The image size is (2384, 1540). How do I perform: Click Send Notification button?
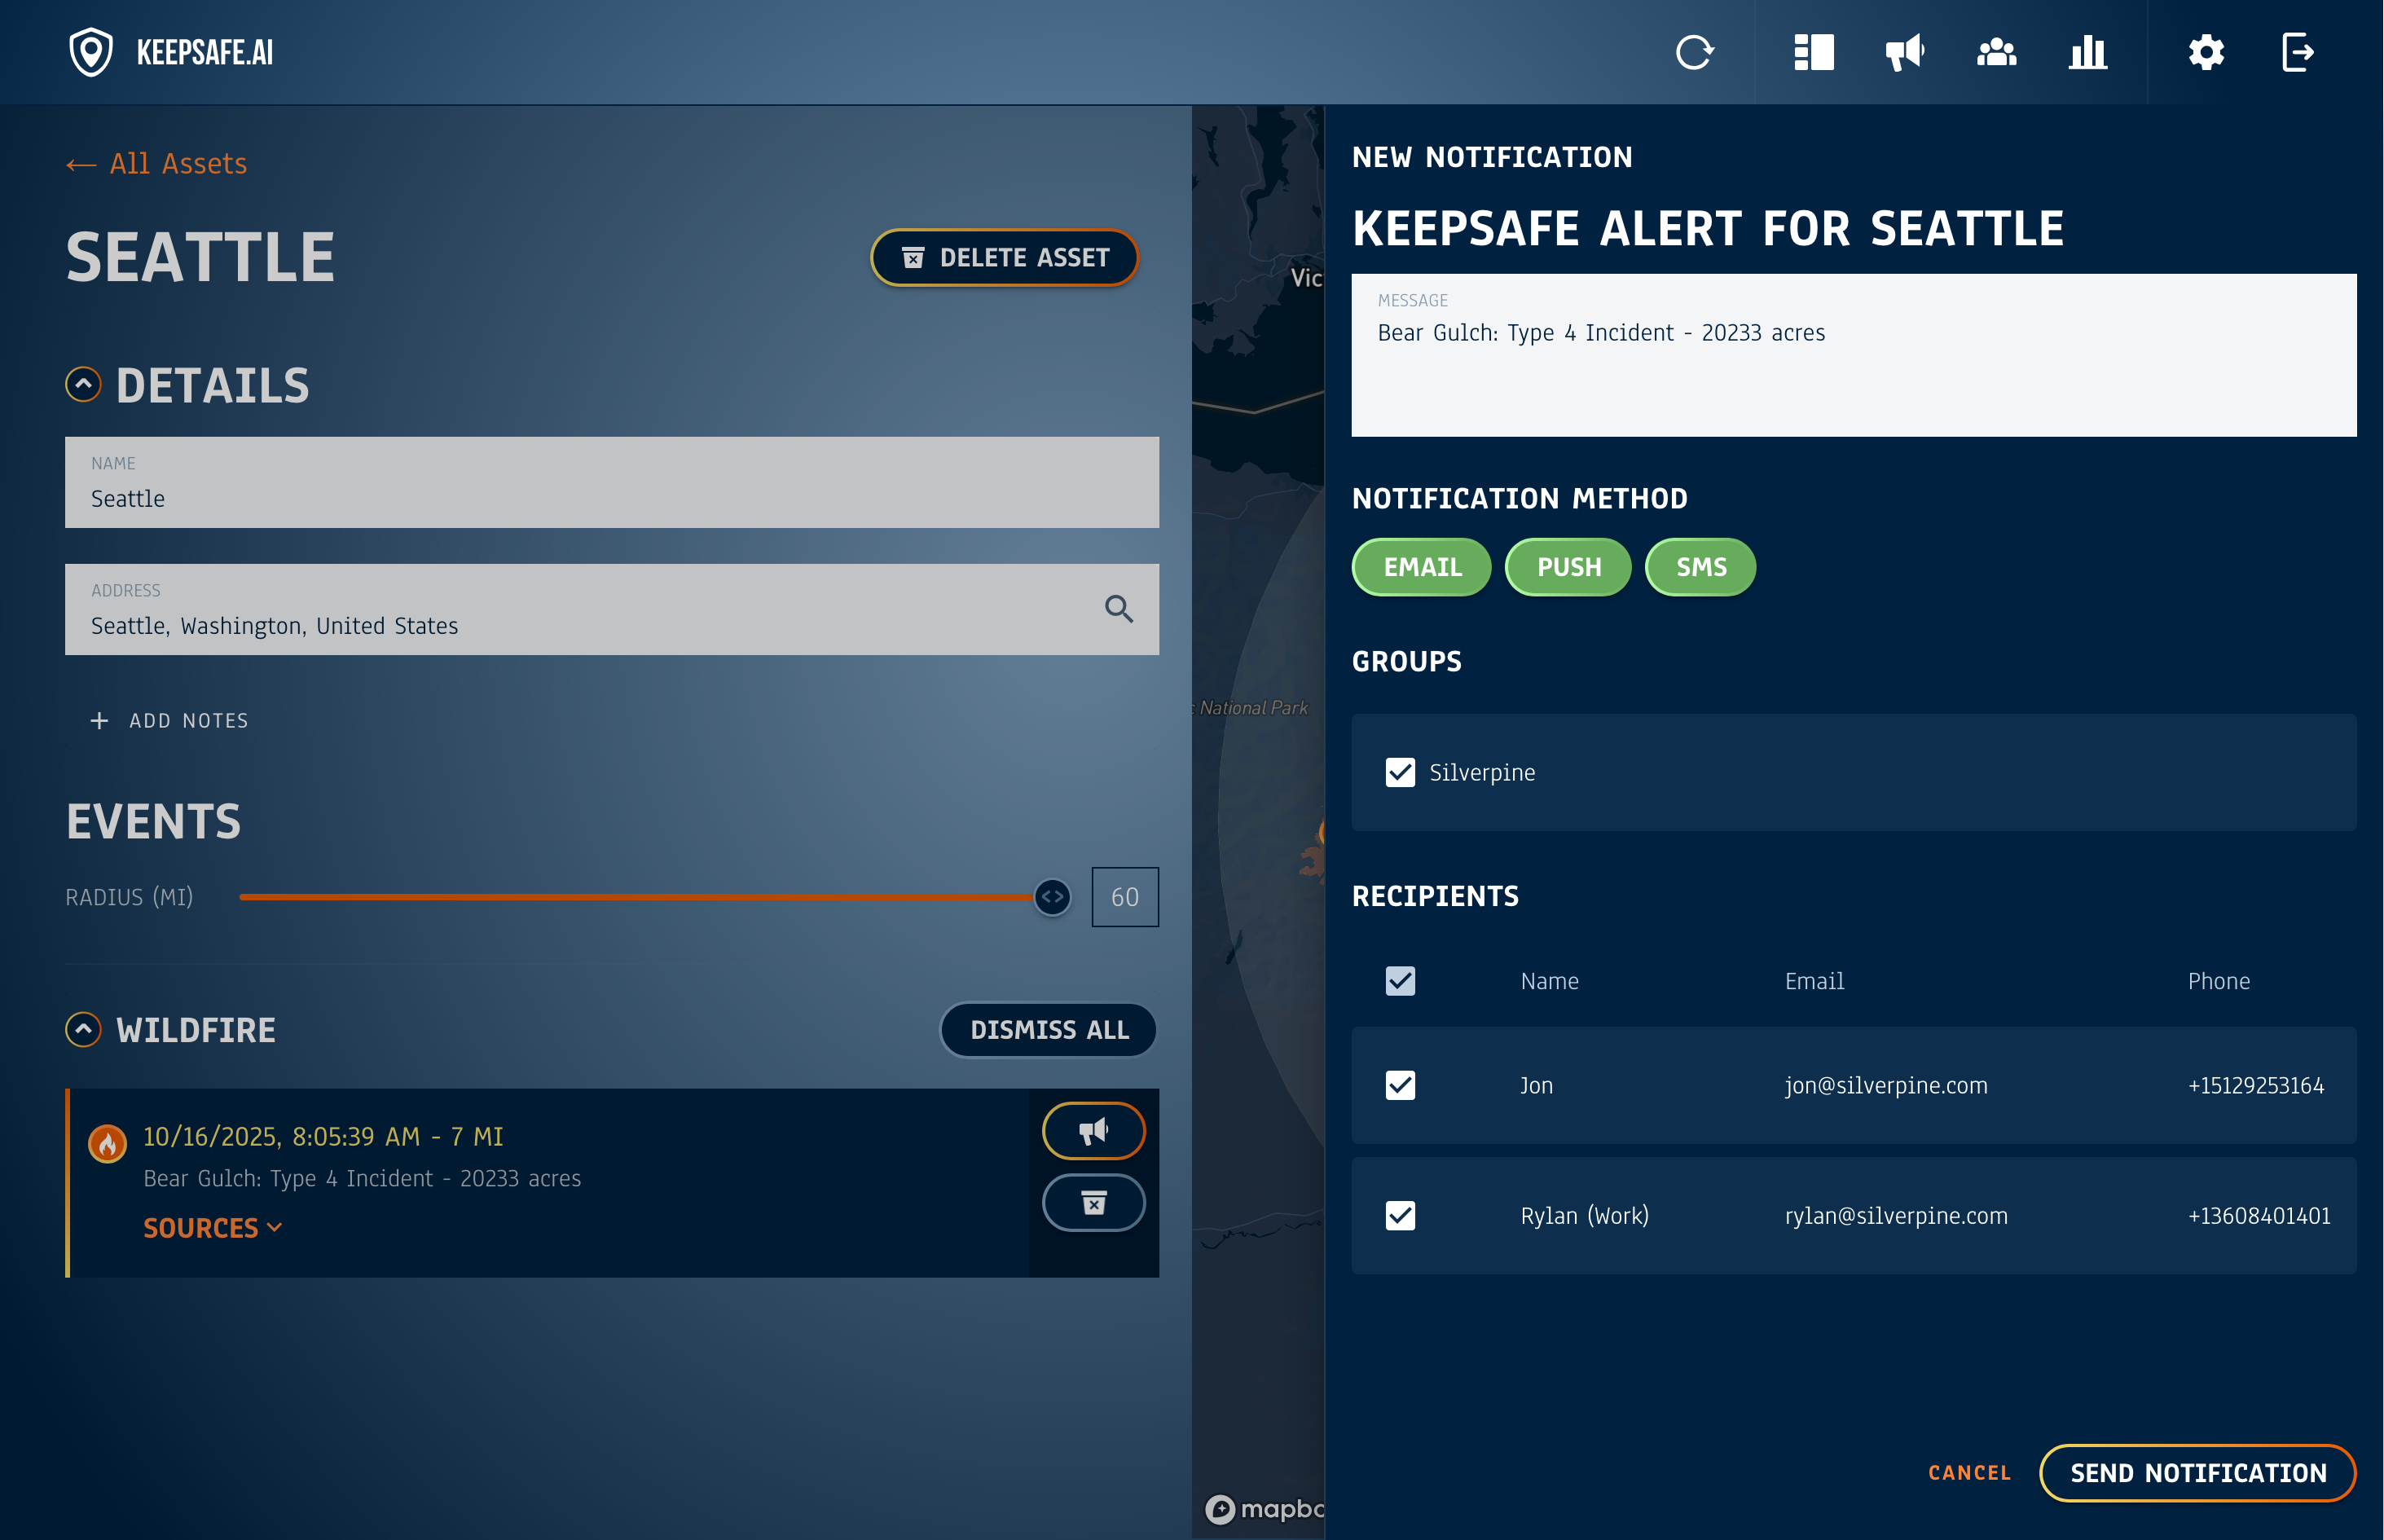coord(2197,1473)
